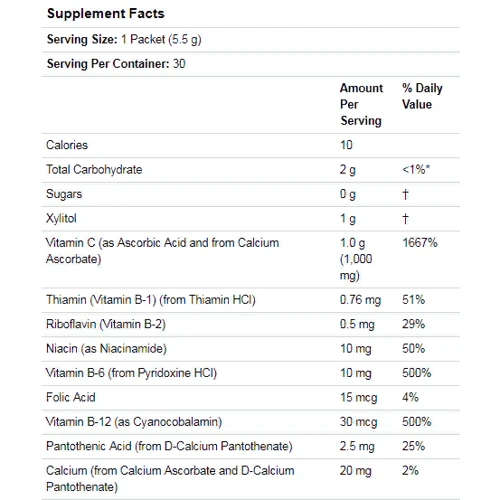The image size is (500, 500).
Task: Click the % Daily Value column header
Action: 422,96
